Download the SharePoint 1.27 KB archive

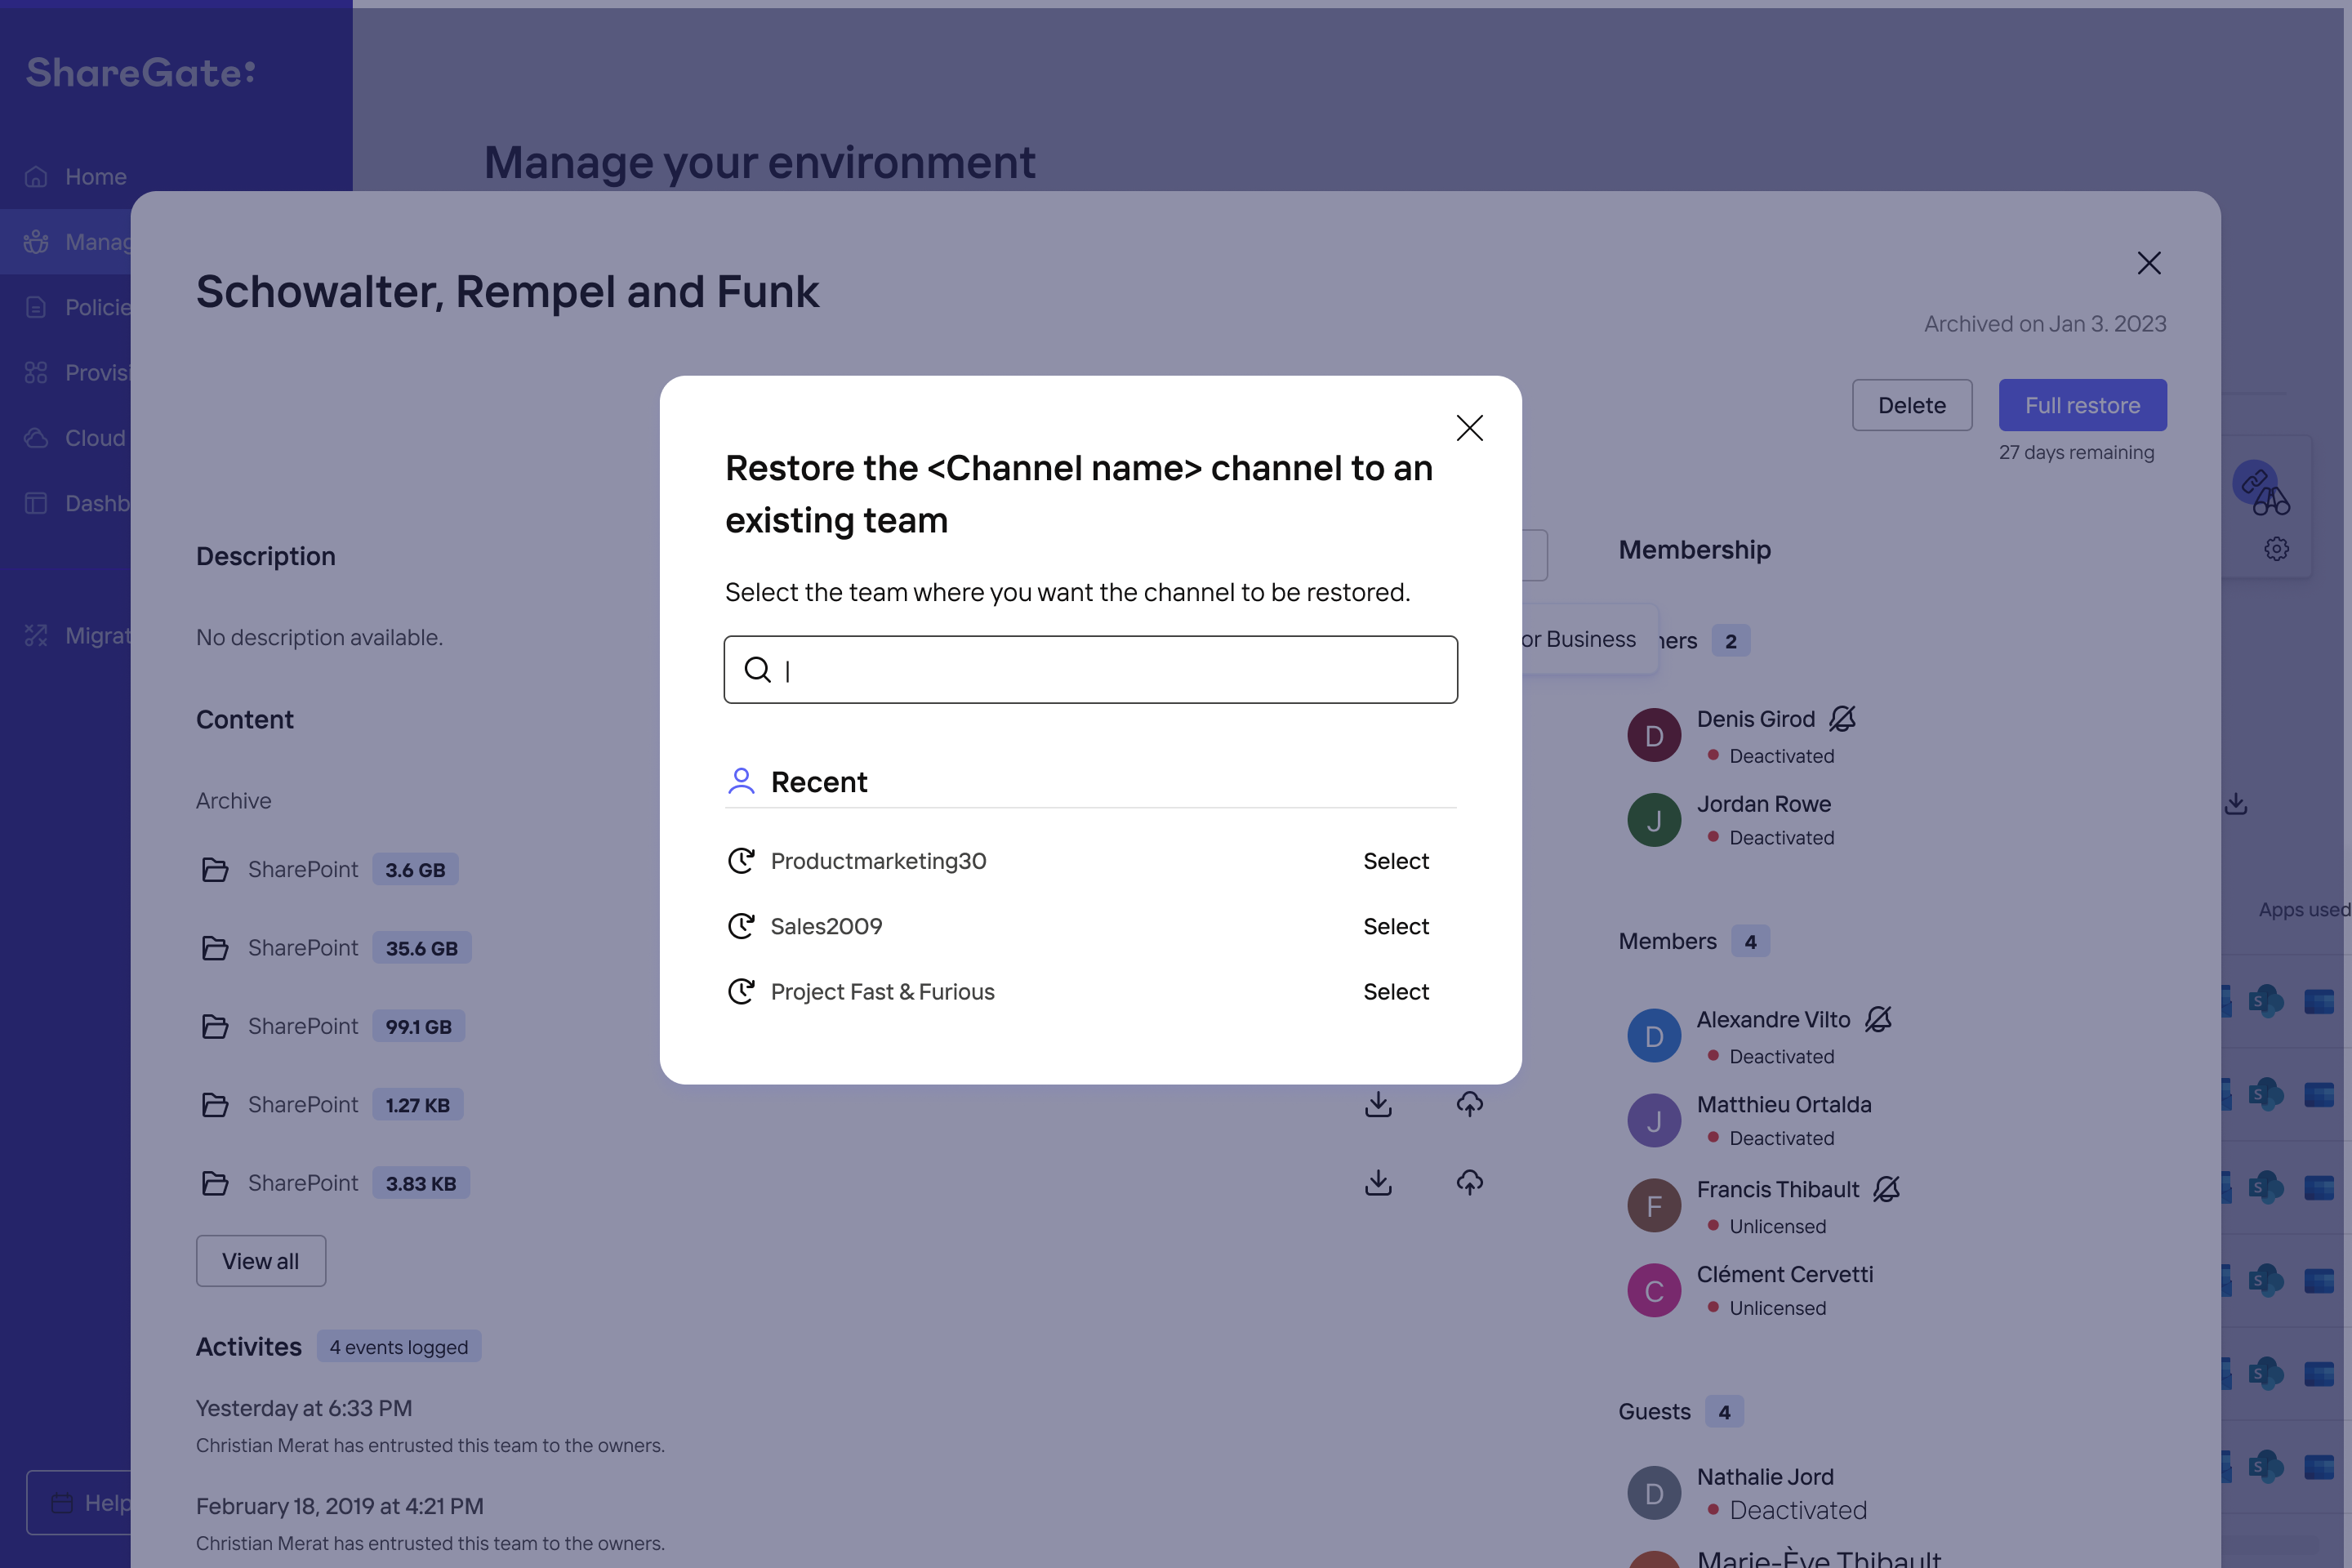(1378, 1104)
